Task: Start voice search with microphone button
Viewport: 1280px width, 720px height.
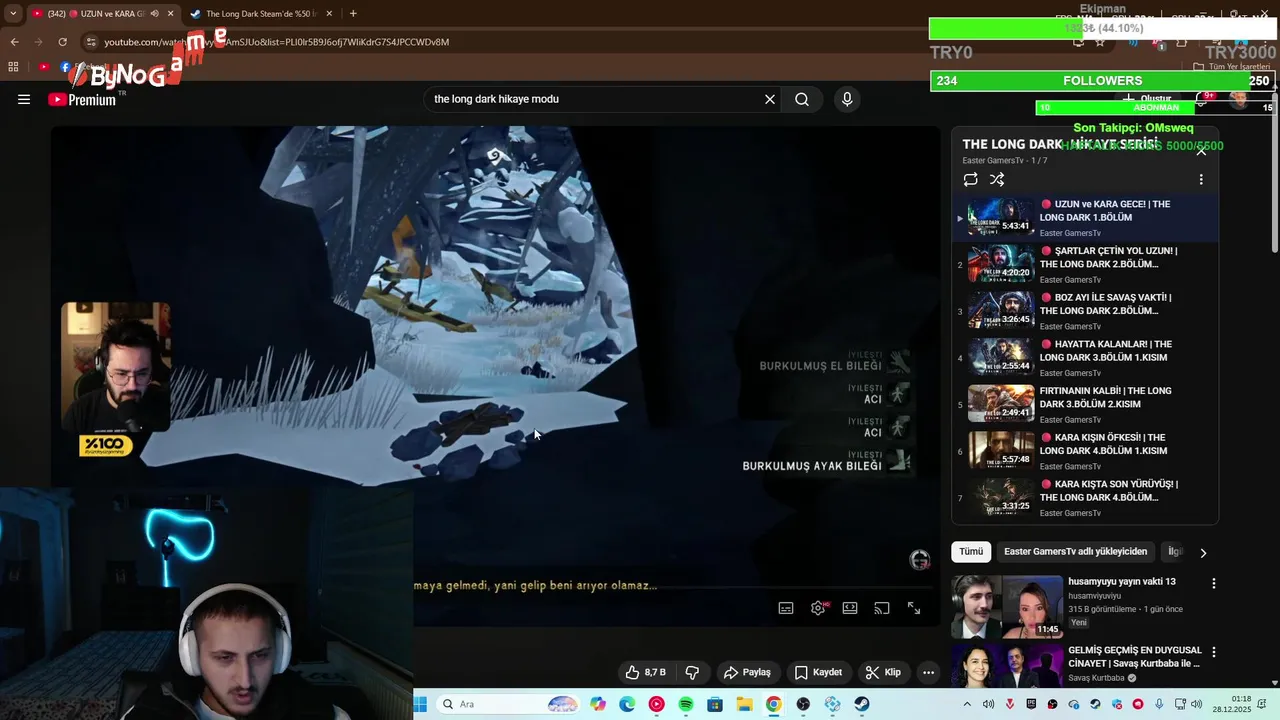Action: 847,99
